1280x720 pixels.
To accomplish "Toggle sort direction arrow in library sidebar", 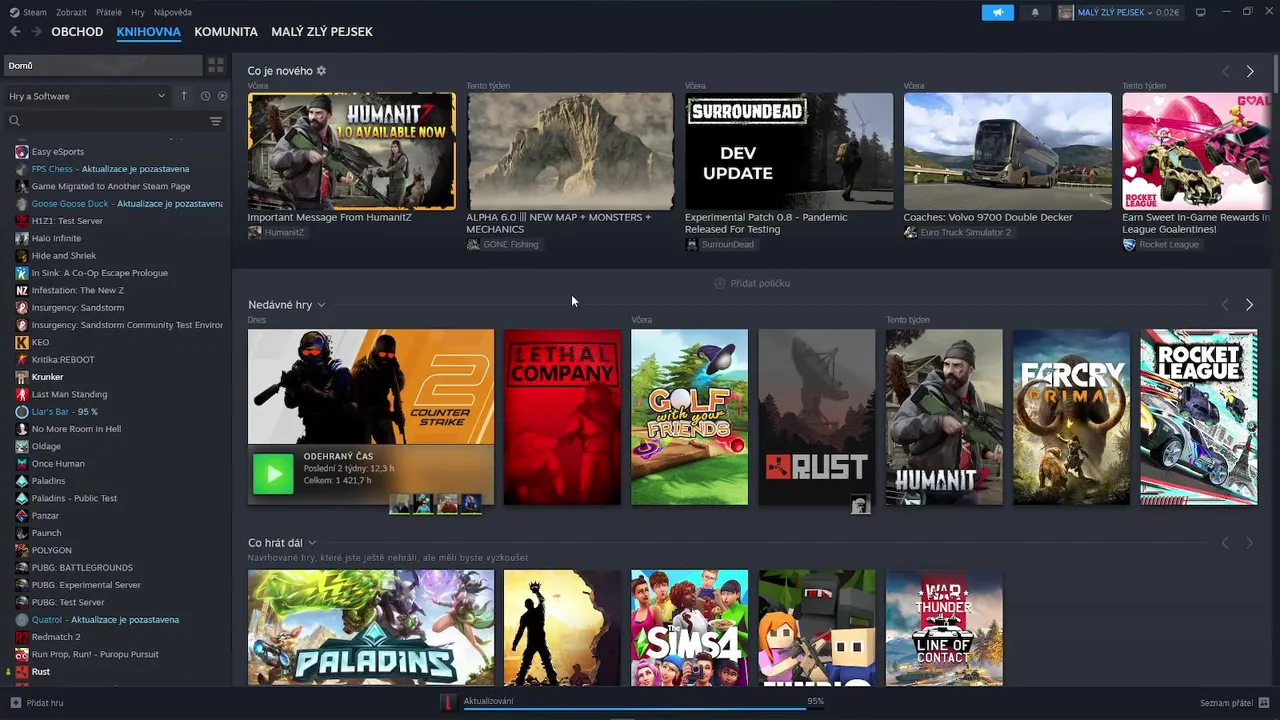I will (x=184, y=96).
